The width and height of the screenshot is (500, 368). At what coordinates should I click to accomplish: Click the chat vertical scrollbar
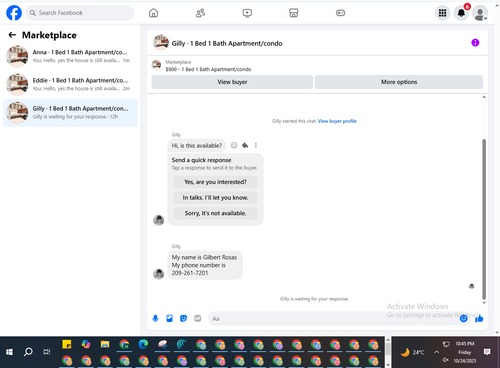tap(484, 219)
